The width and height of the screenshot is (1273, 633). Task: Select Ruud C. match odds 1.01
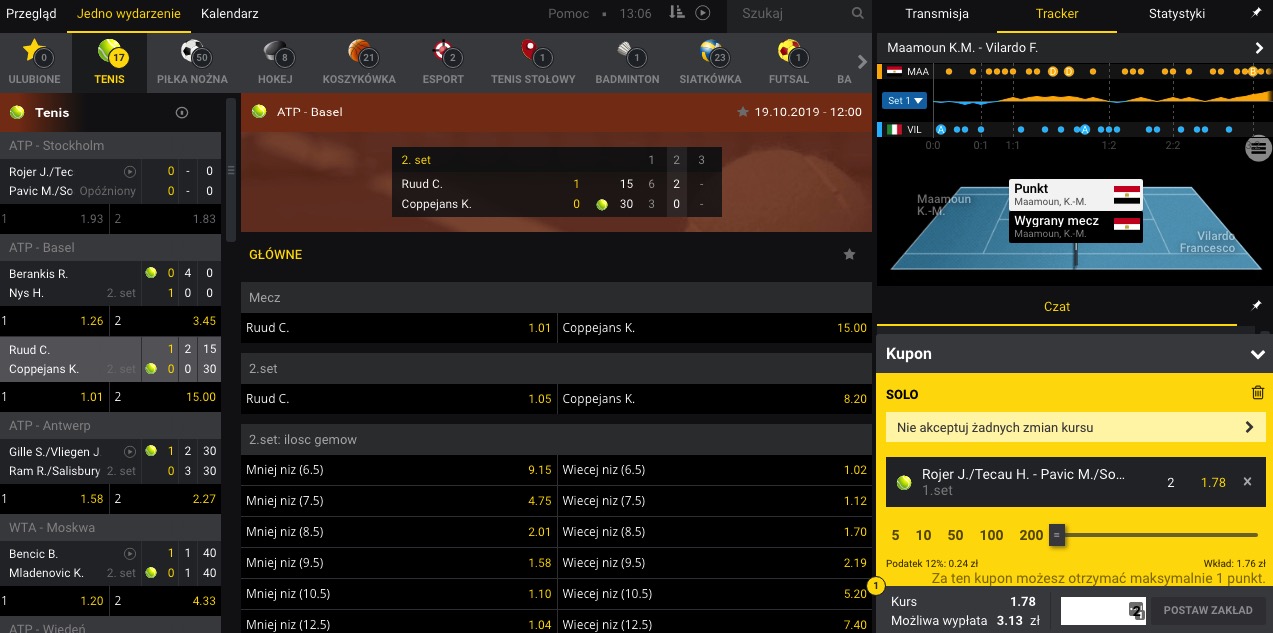click(x=398, y=328)
